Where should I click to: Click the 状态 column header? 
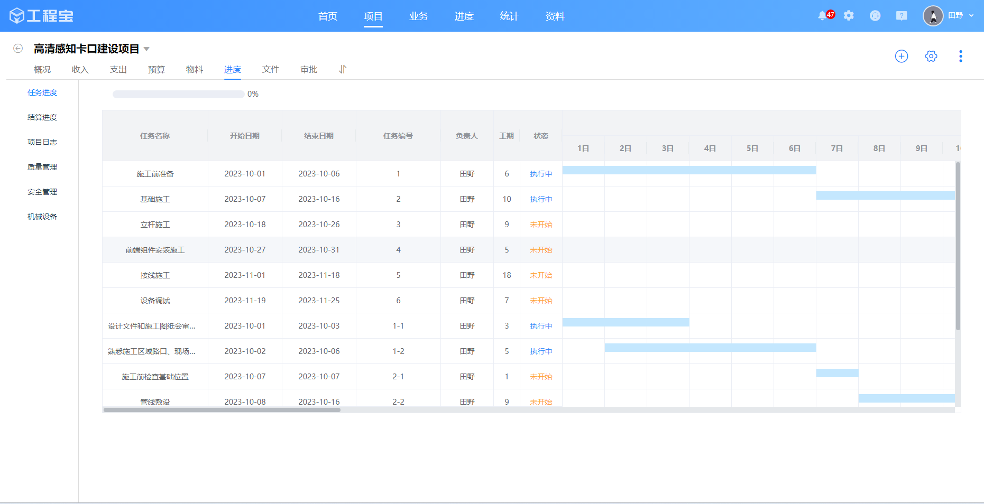[541, 136]
